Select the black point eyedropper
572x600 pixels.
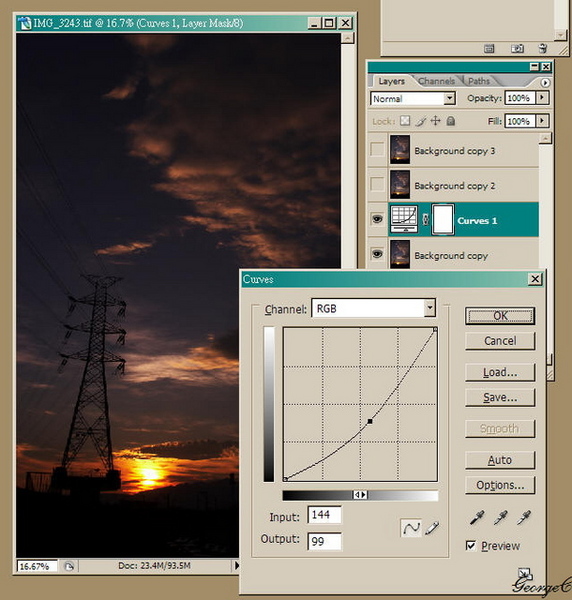pos(477,517)
